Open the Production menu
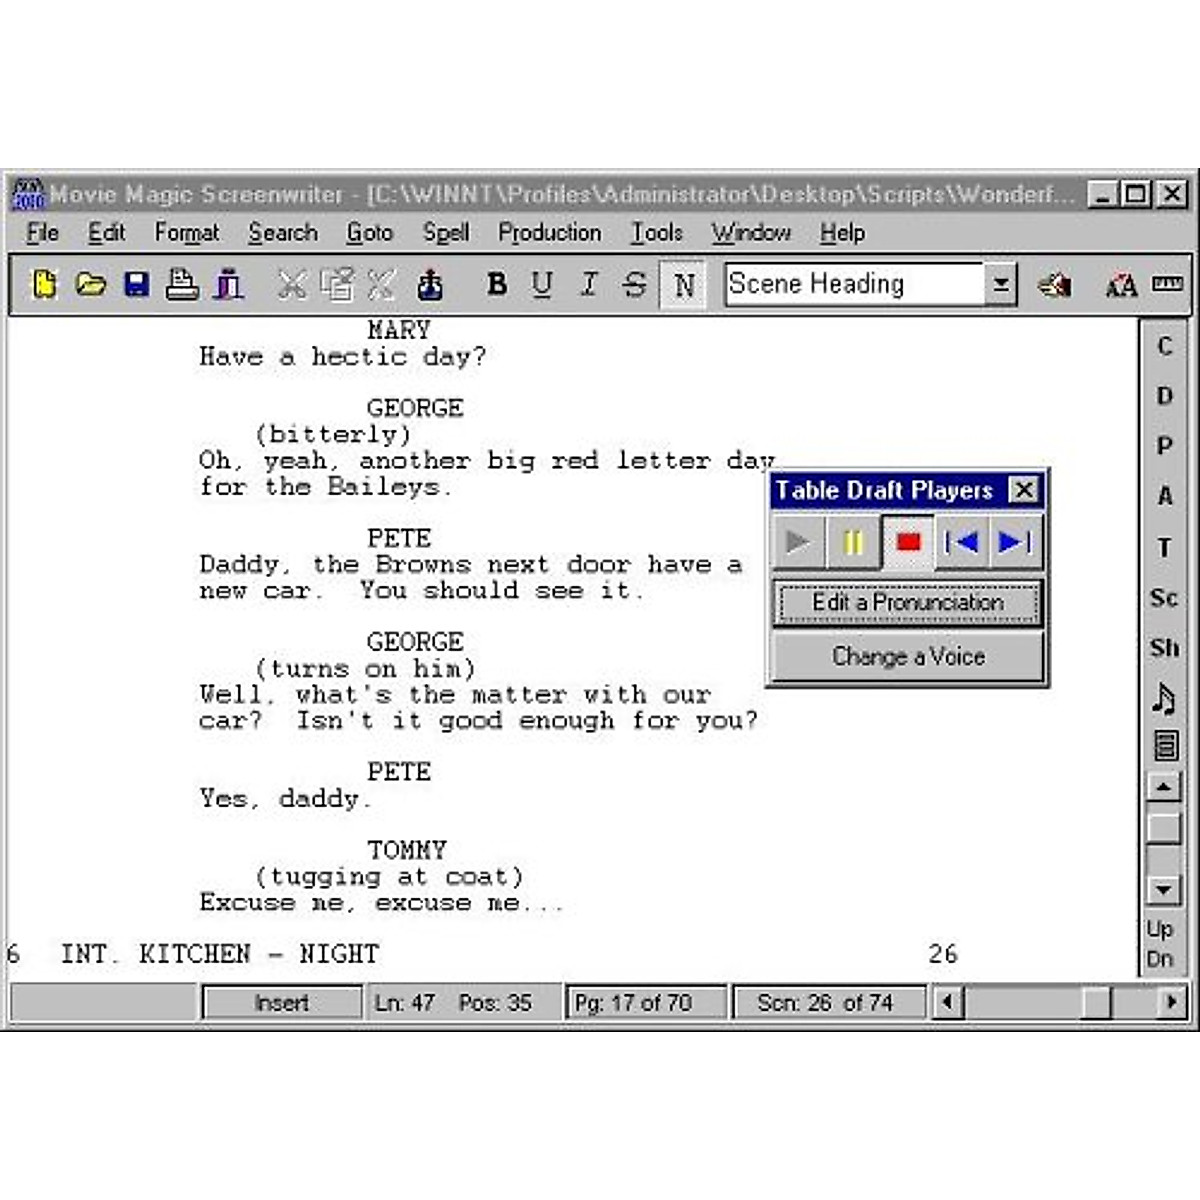This screenshot has width=1200, height=1200. pyautogui.click(x=549, y=233)
